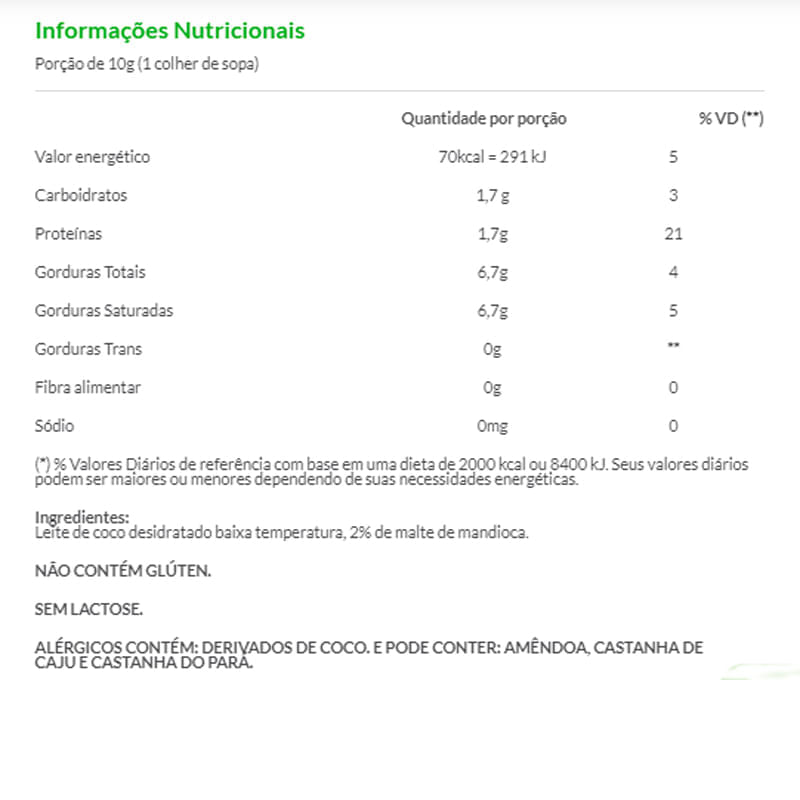
Task: Click the 'Ingredientes:' label
Action: [x=82, y=517]
